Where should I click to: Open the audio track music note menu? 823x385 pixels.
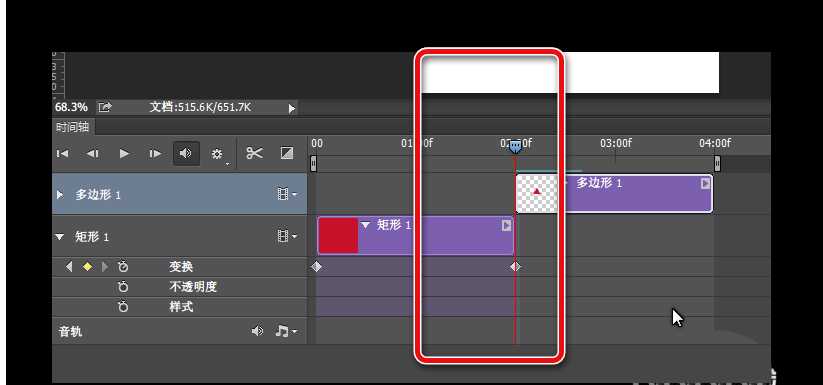286,331
